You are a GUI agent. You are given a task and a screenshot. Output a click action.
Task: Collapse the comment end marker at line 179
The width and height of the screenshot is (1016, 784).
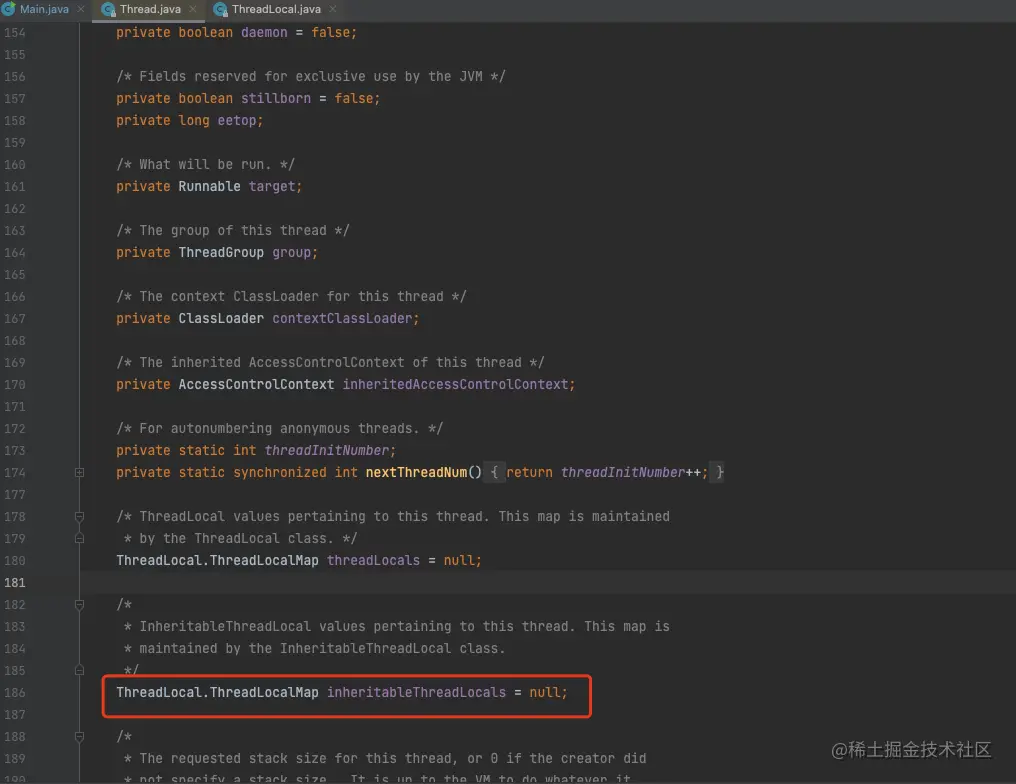[x=79, y=538]
